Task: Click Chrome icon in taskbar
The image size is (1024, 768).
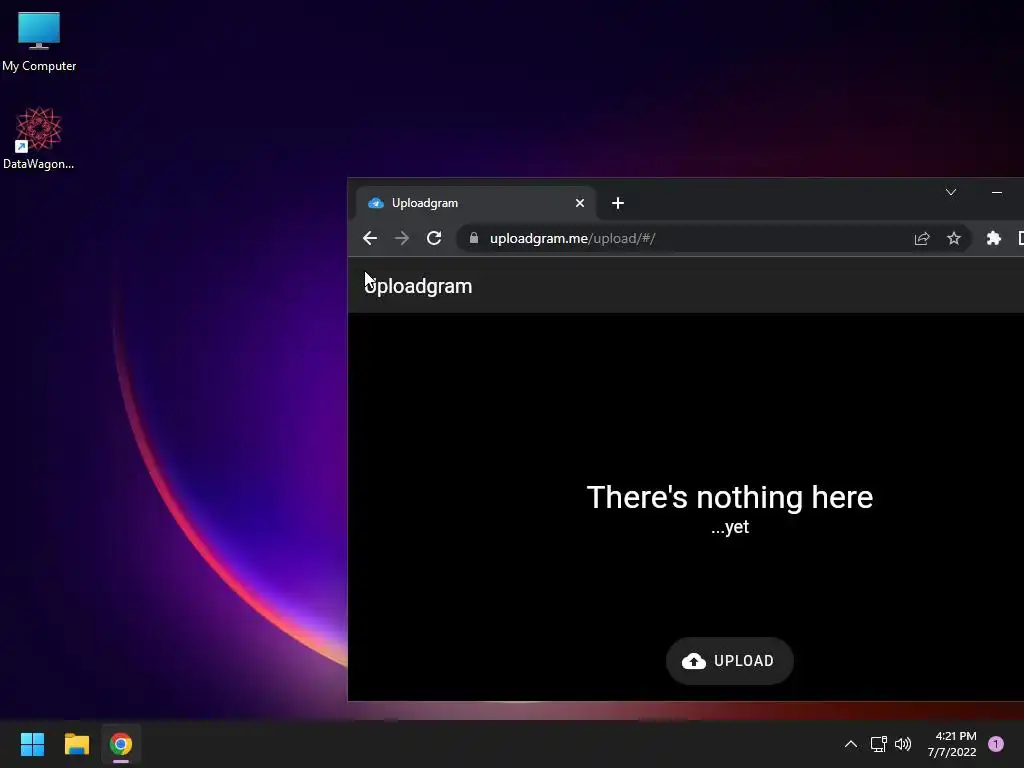Action: [x=121, y=744]
